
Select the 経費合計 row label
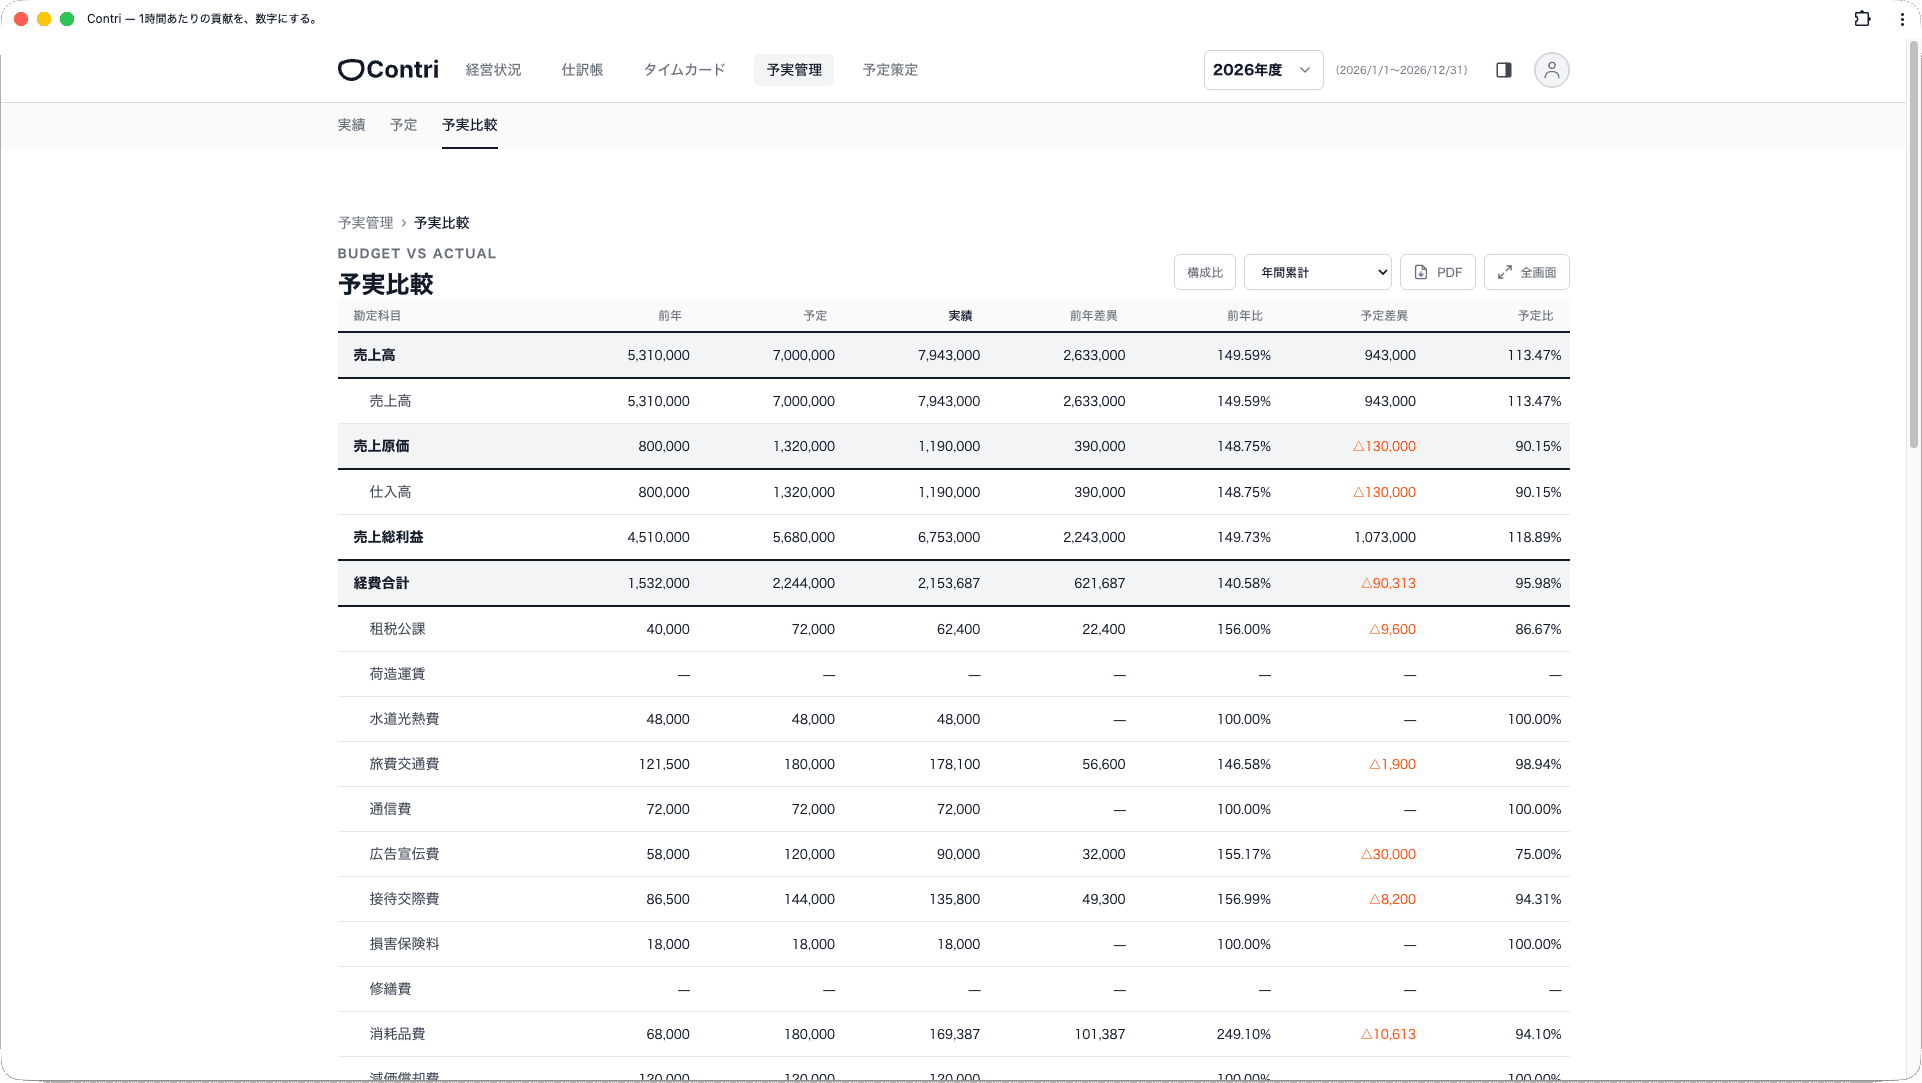381,583
